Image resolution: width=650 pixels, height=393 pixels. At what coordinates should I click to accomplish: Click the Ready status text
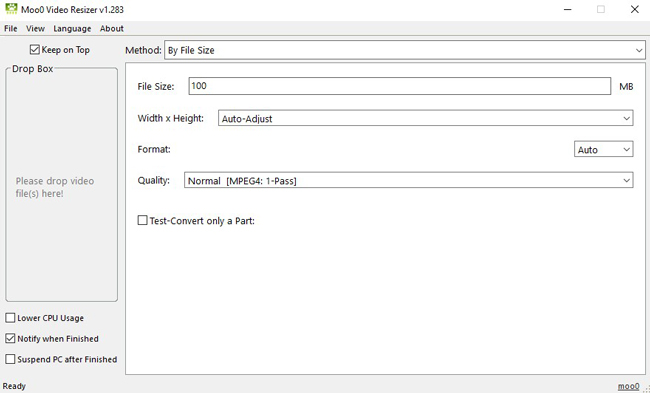14,386
